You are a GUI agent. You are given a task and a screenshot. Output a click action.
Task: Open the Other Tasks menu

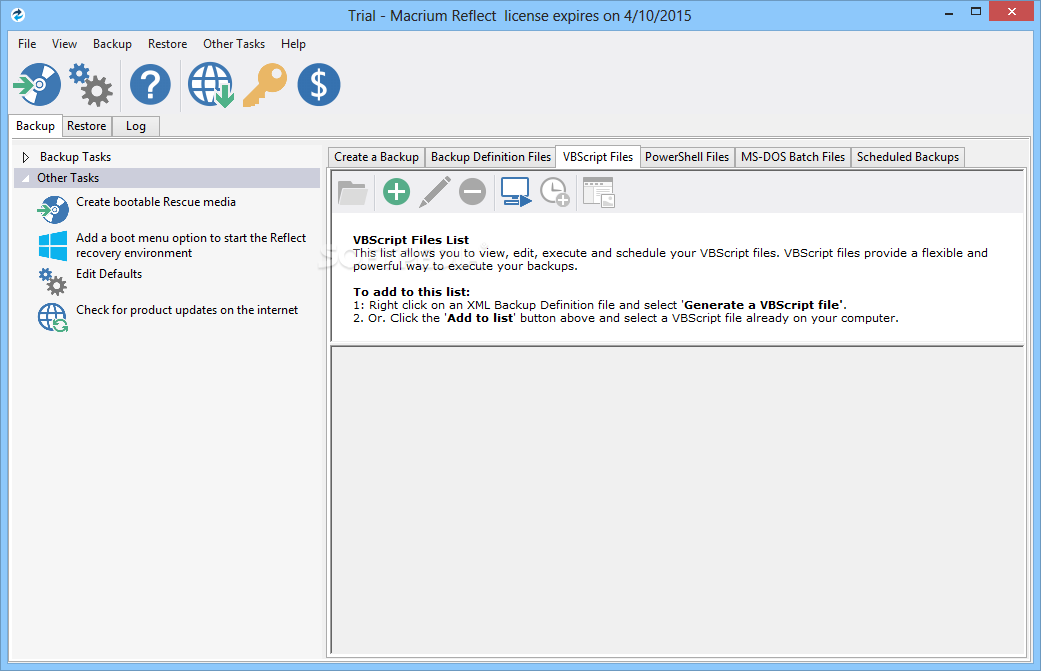click(x=234, y=44)
